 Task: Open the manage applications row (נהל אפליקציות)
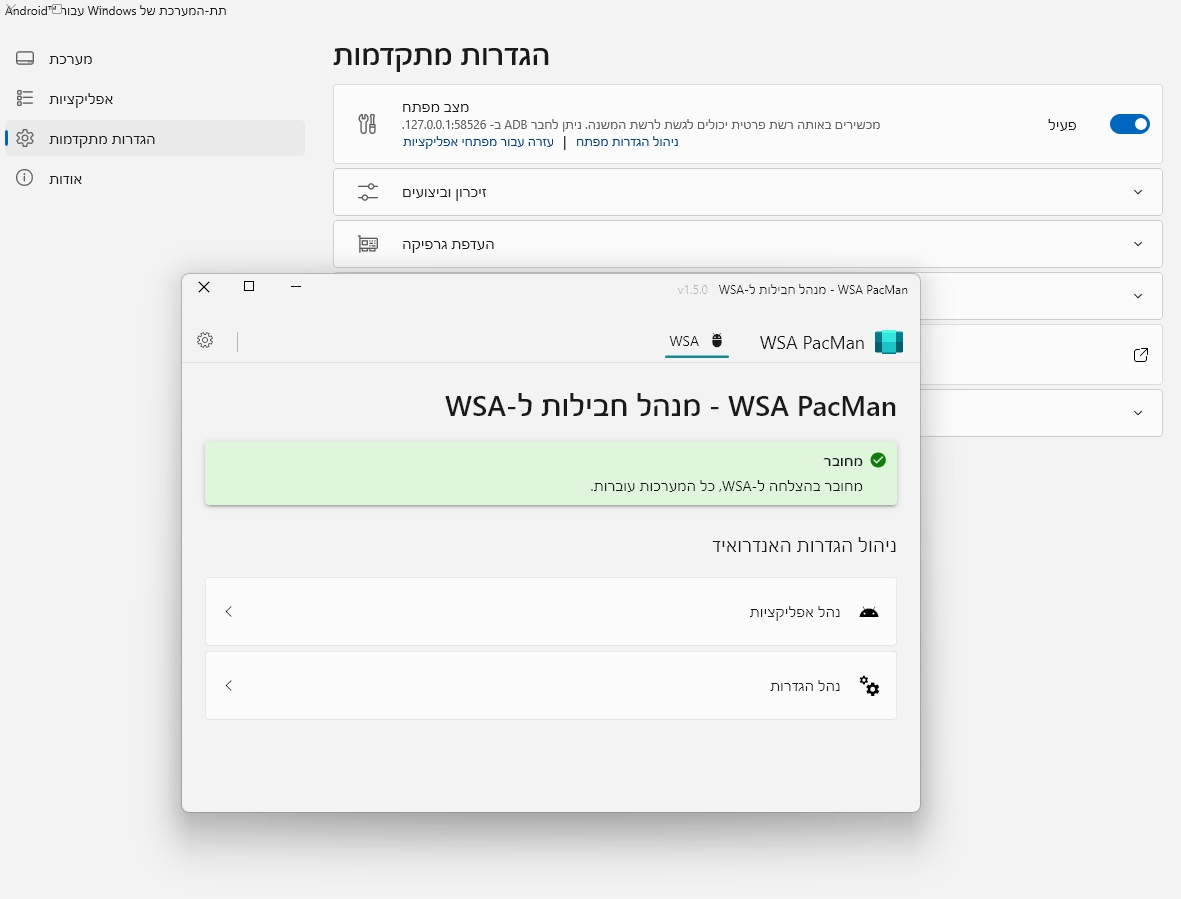pyautogui.click(x=551, y=611)
